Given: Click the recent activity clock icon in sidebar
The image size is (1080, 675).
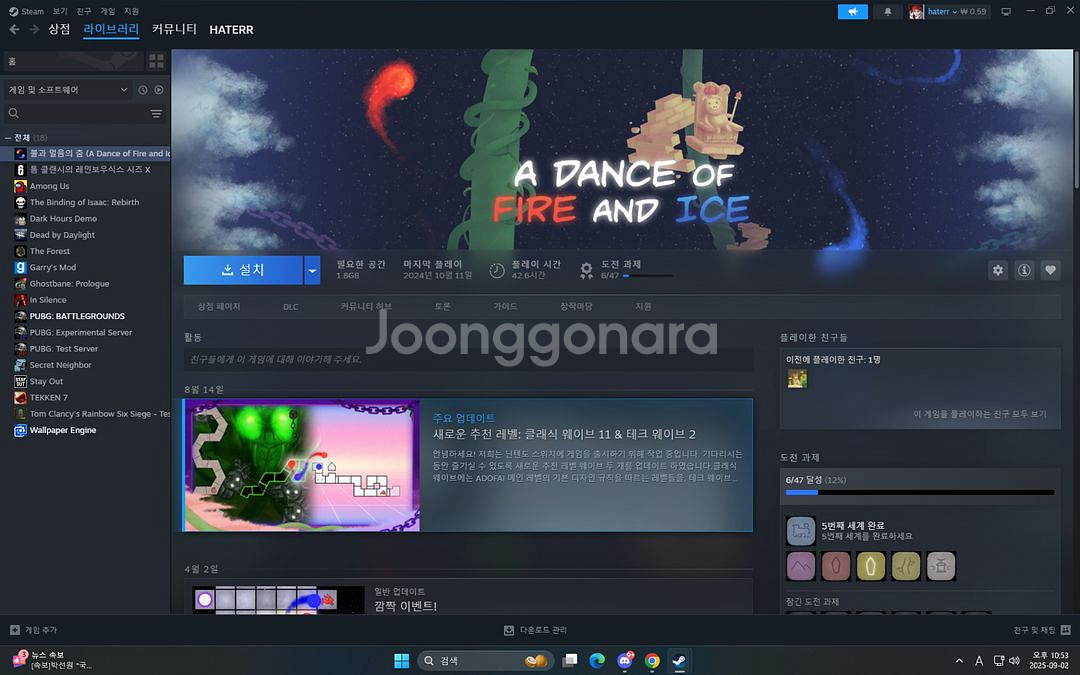Looking at the screenshot, I should [x=143, y=90].
